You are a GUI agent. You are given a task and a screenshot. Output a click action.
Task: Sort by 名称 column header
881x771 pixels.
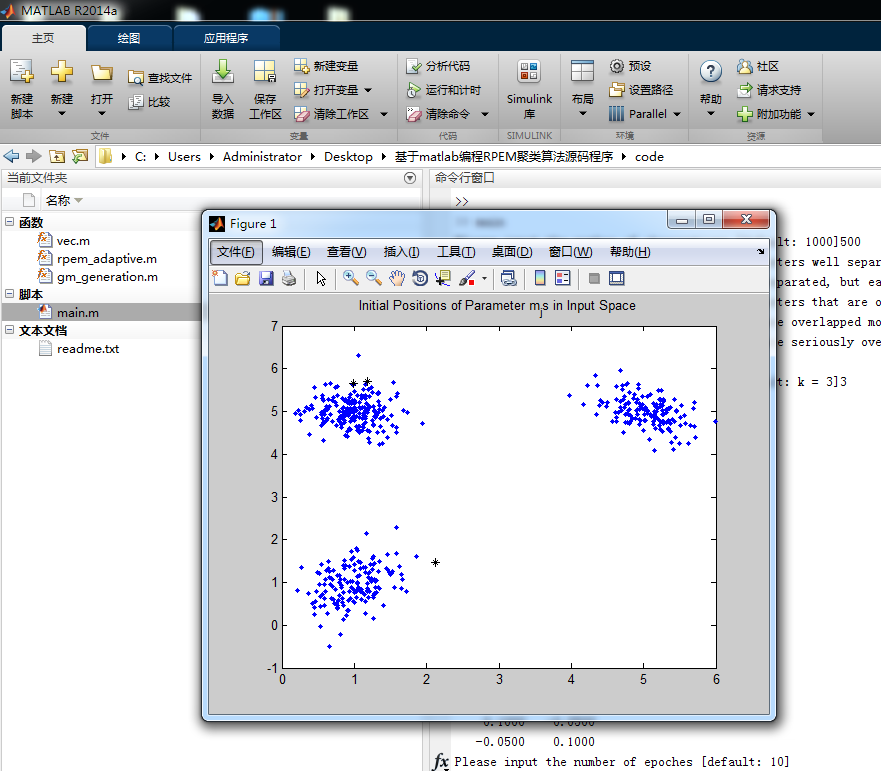[57, 201]
